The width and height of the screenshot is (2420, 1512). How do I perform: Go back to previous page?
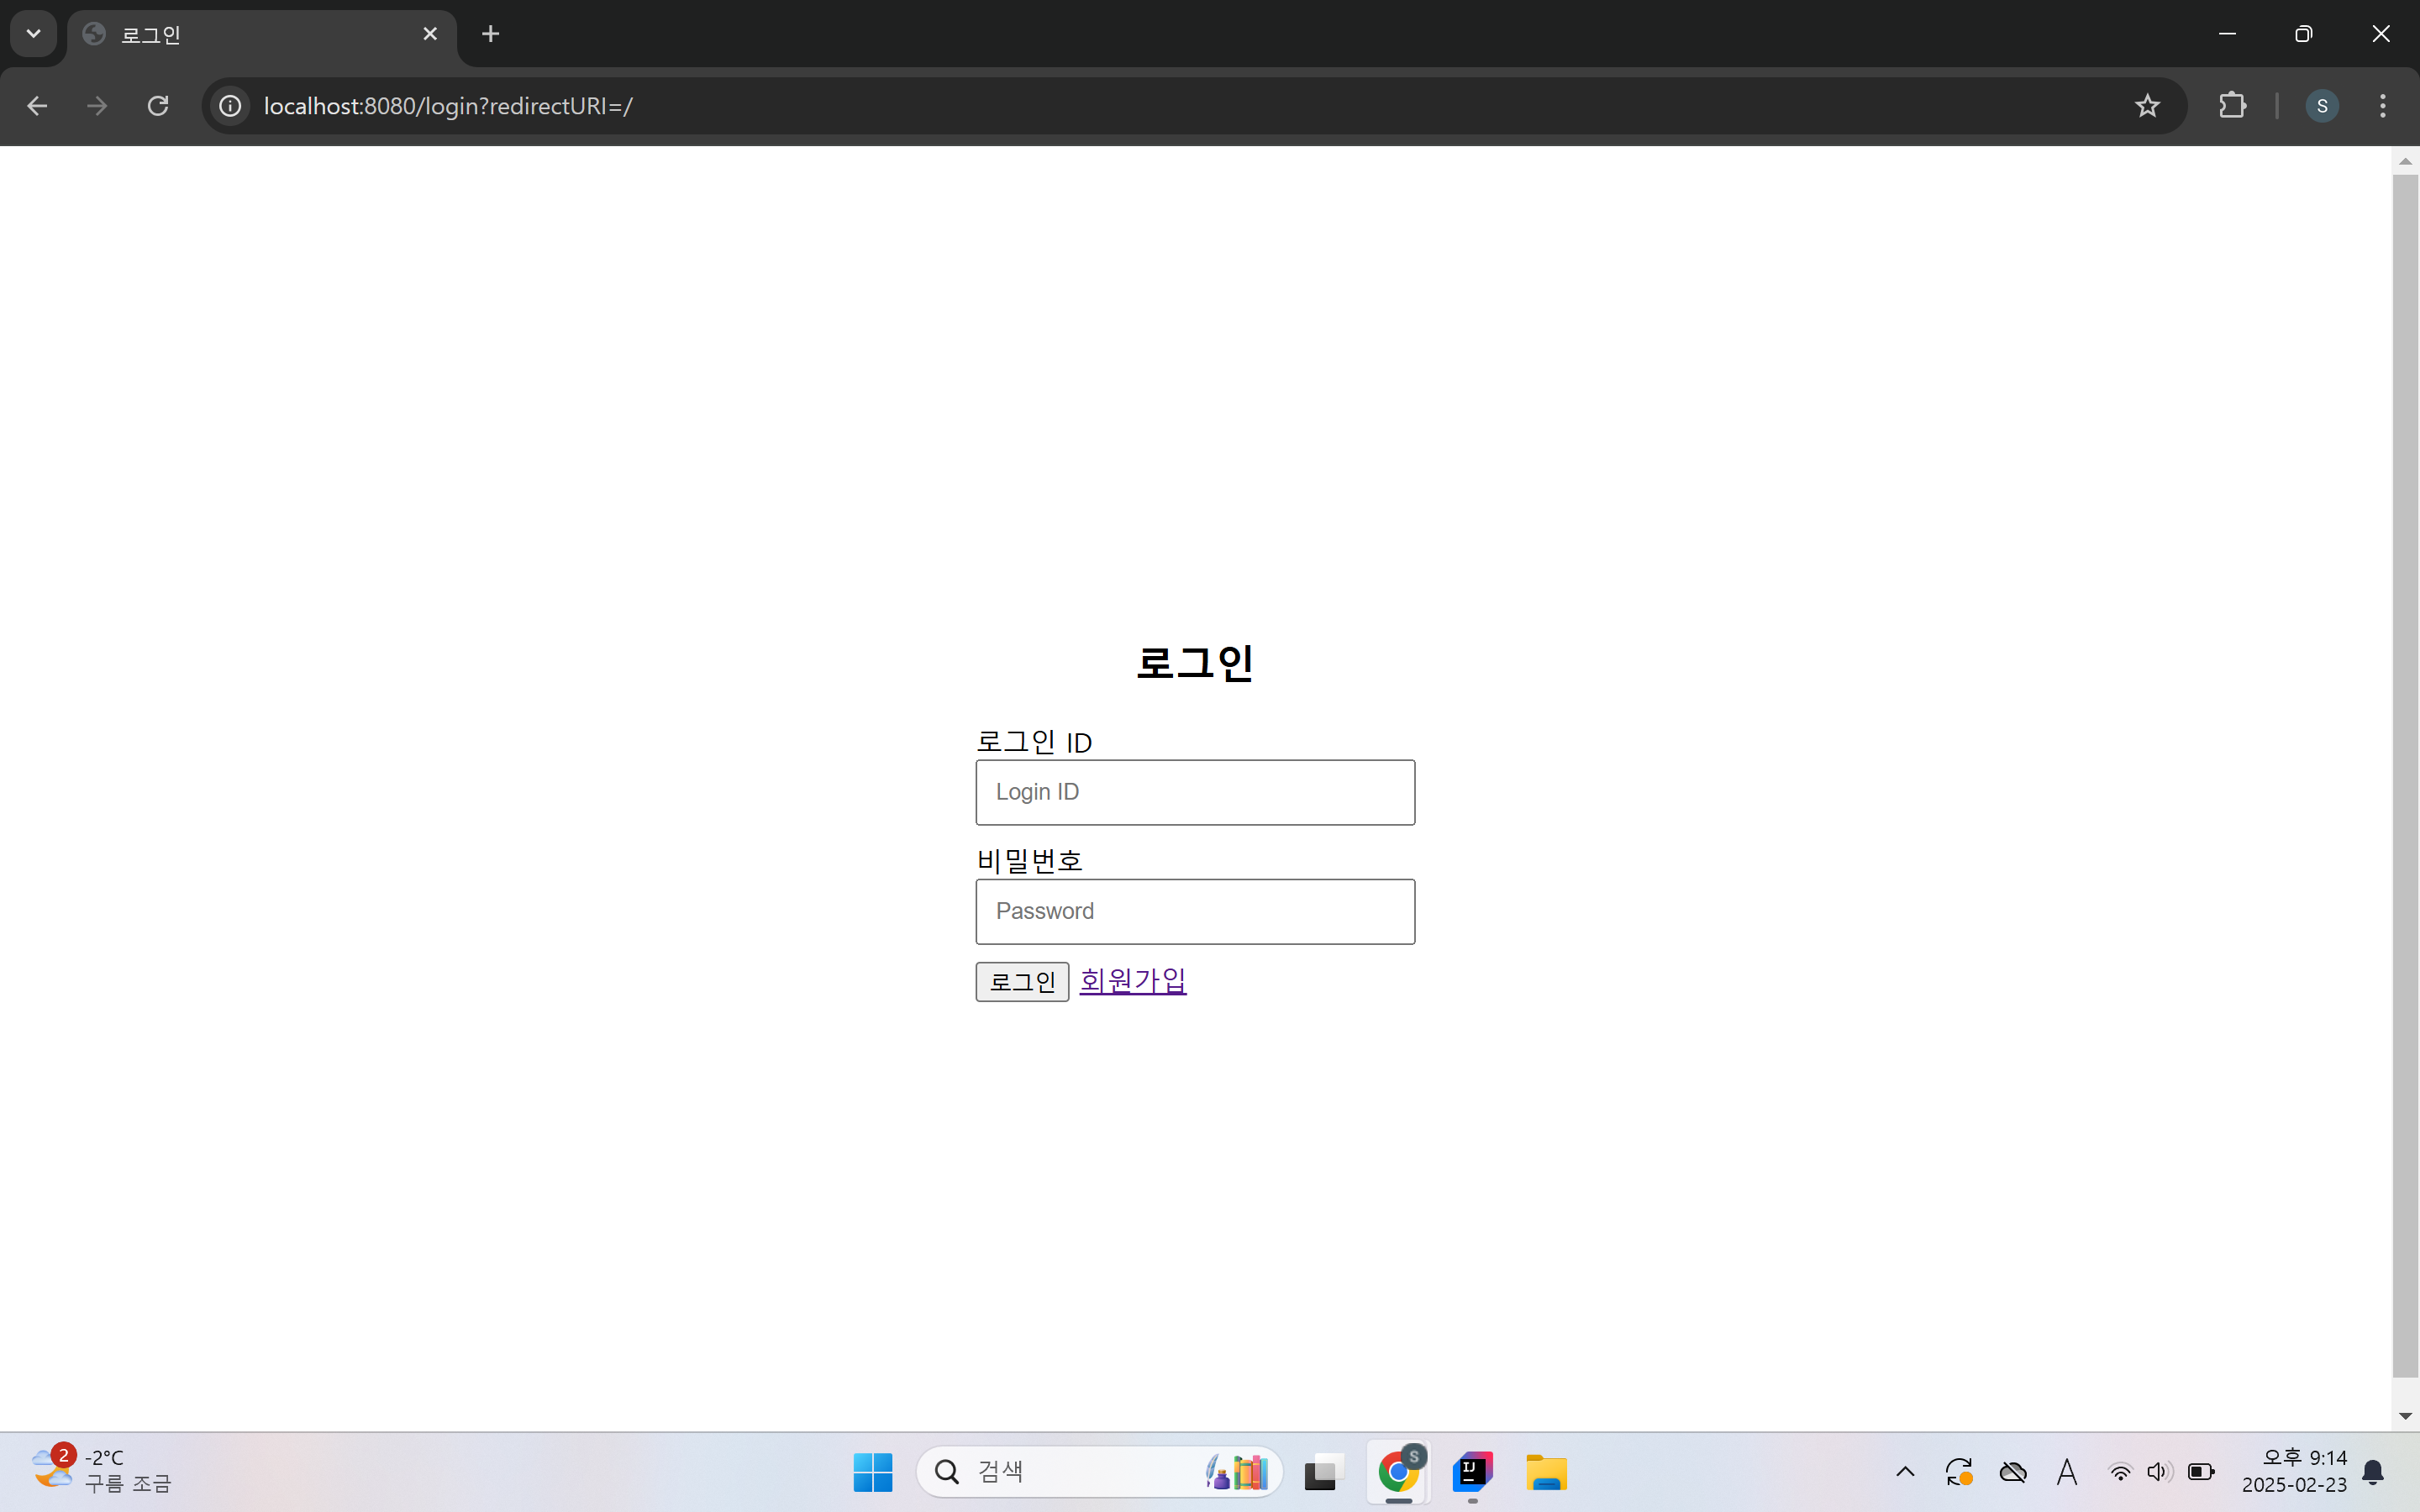37,106
